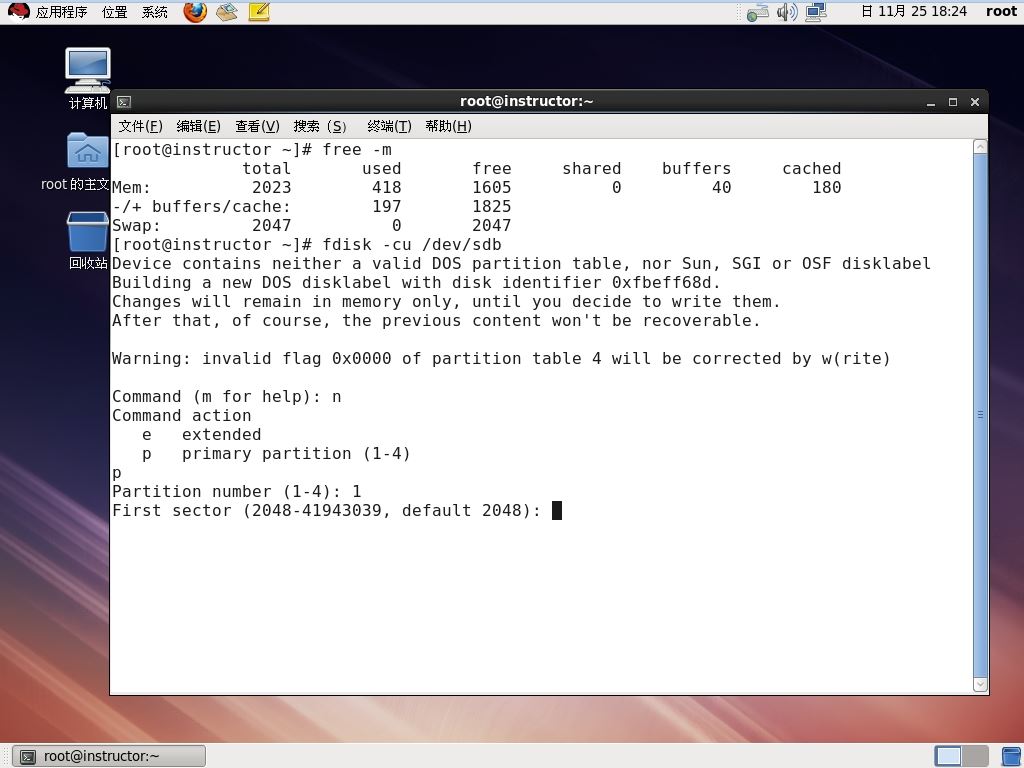1024x768 pixels.
Task: Click the terminal window menu icon in titlebar
Action: pos(123,102)
